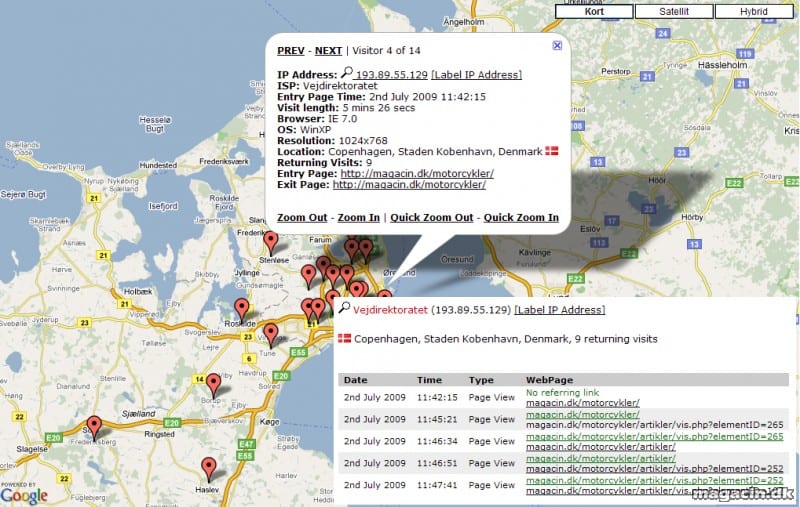Click the date cell in the 11:47:41 row
800x507 pixels.
pyautogui.click(x=374, y=485)
